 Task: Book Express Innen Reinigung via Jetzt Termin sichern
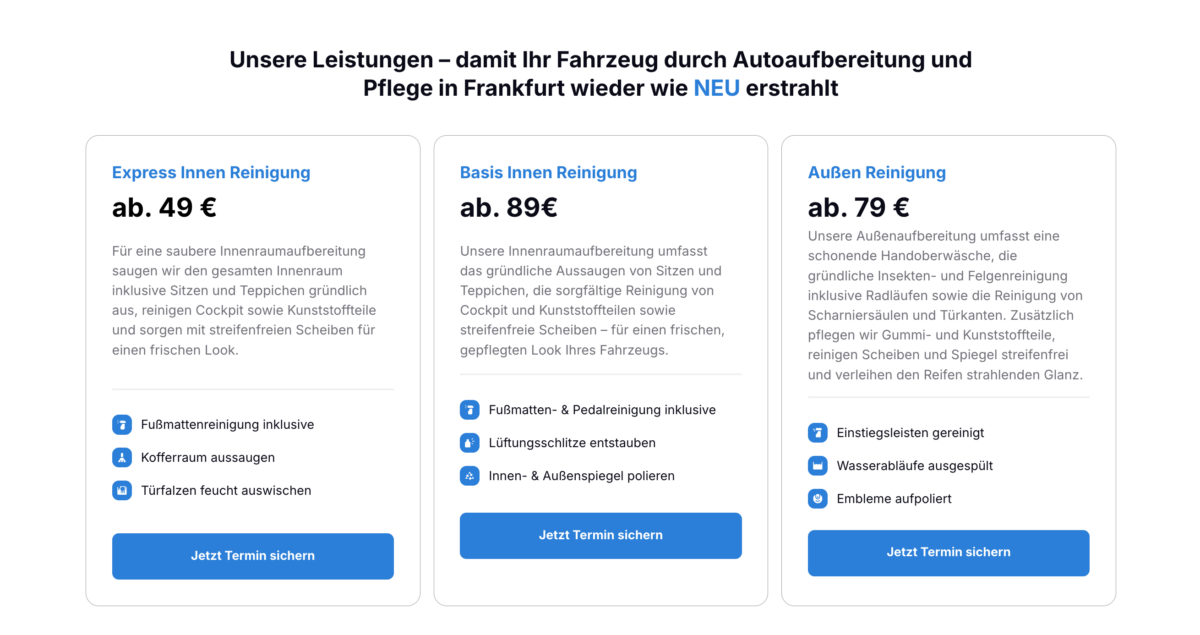tap(253, 556)
